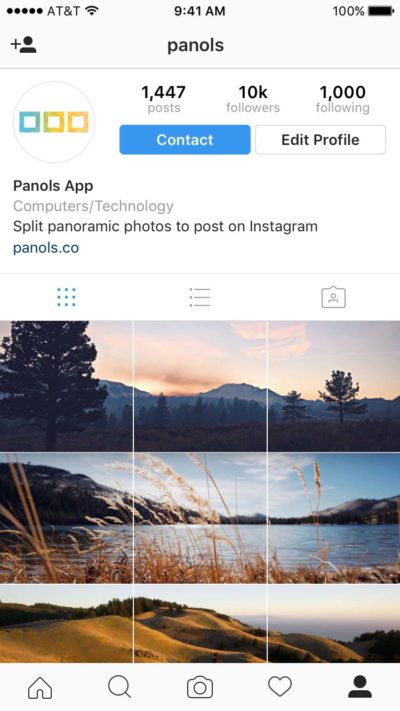
Task: Tap the add people icon
Action: click(23, 45)
